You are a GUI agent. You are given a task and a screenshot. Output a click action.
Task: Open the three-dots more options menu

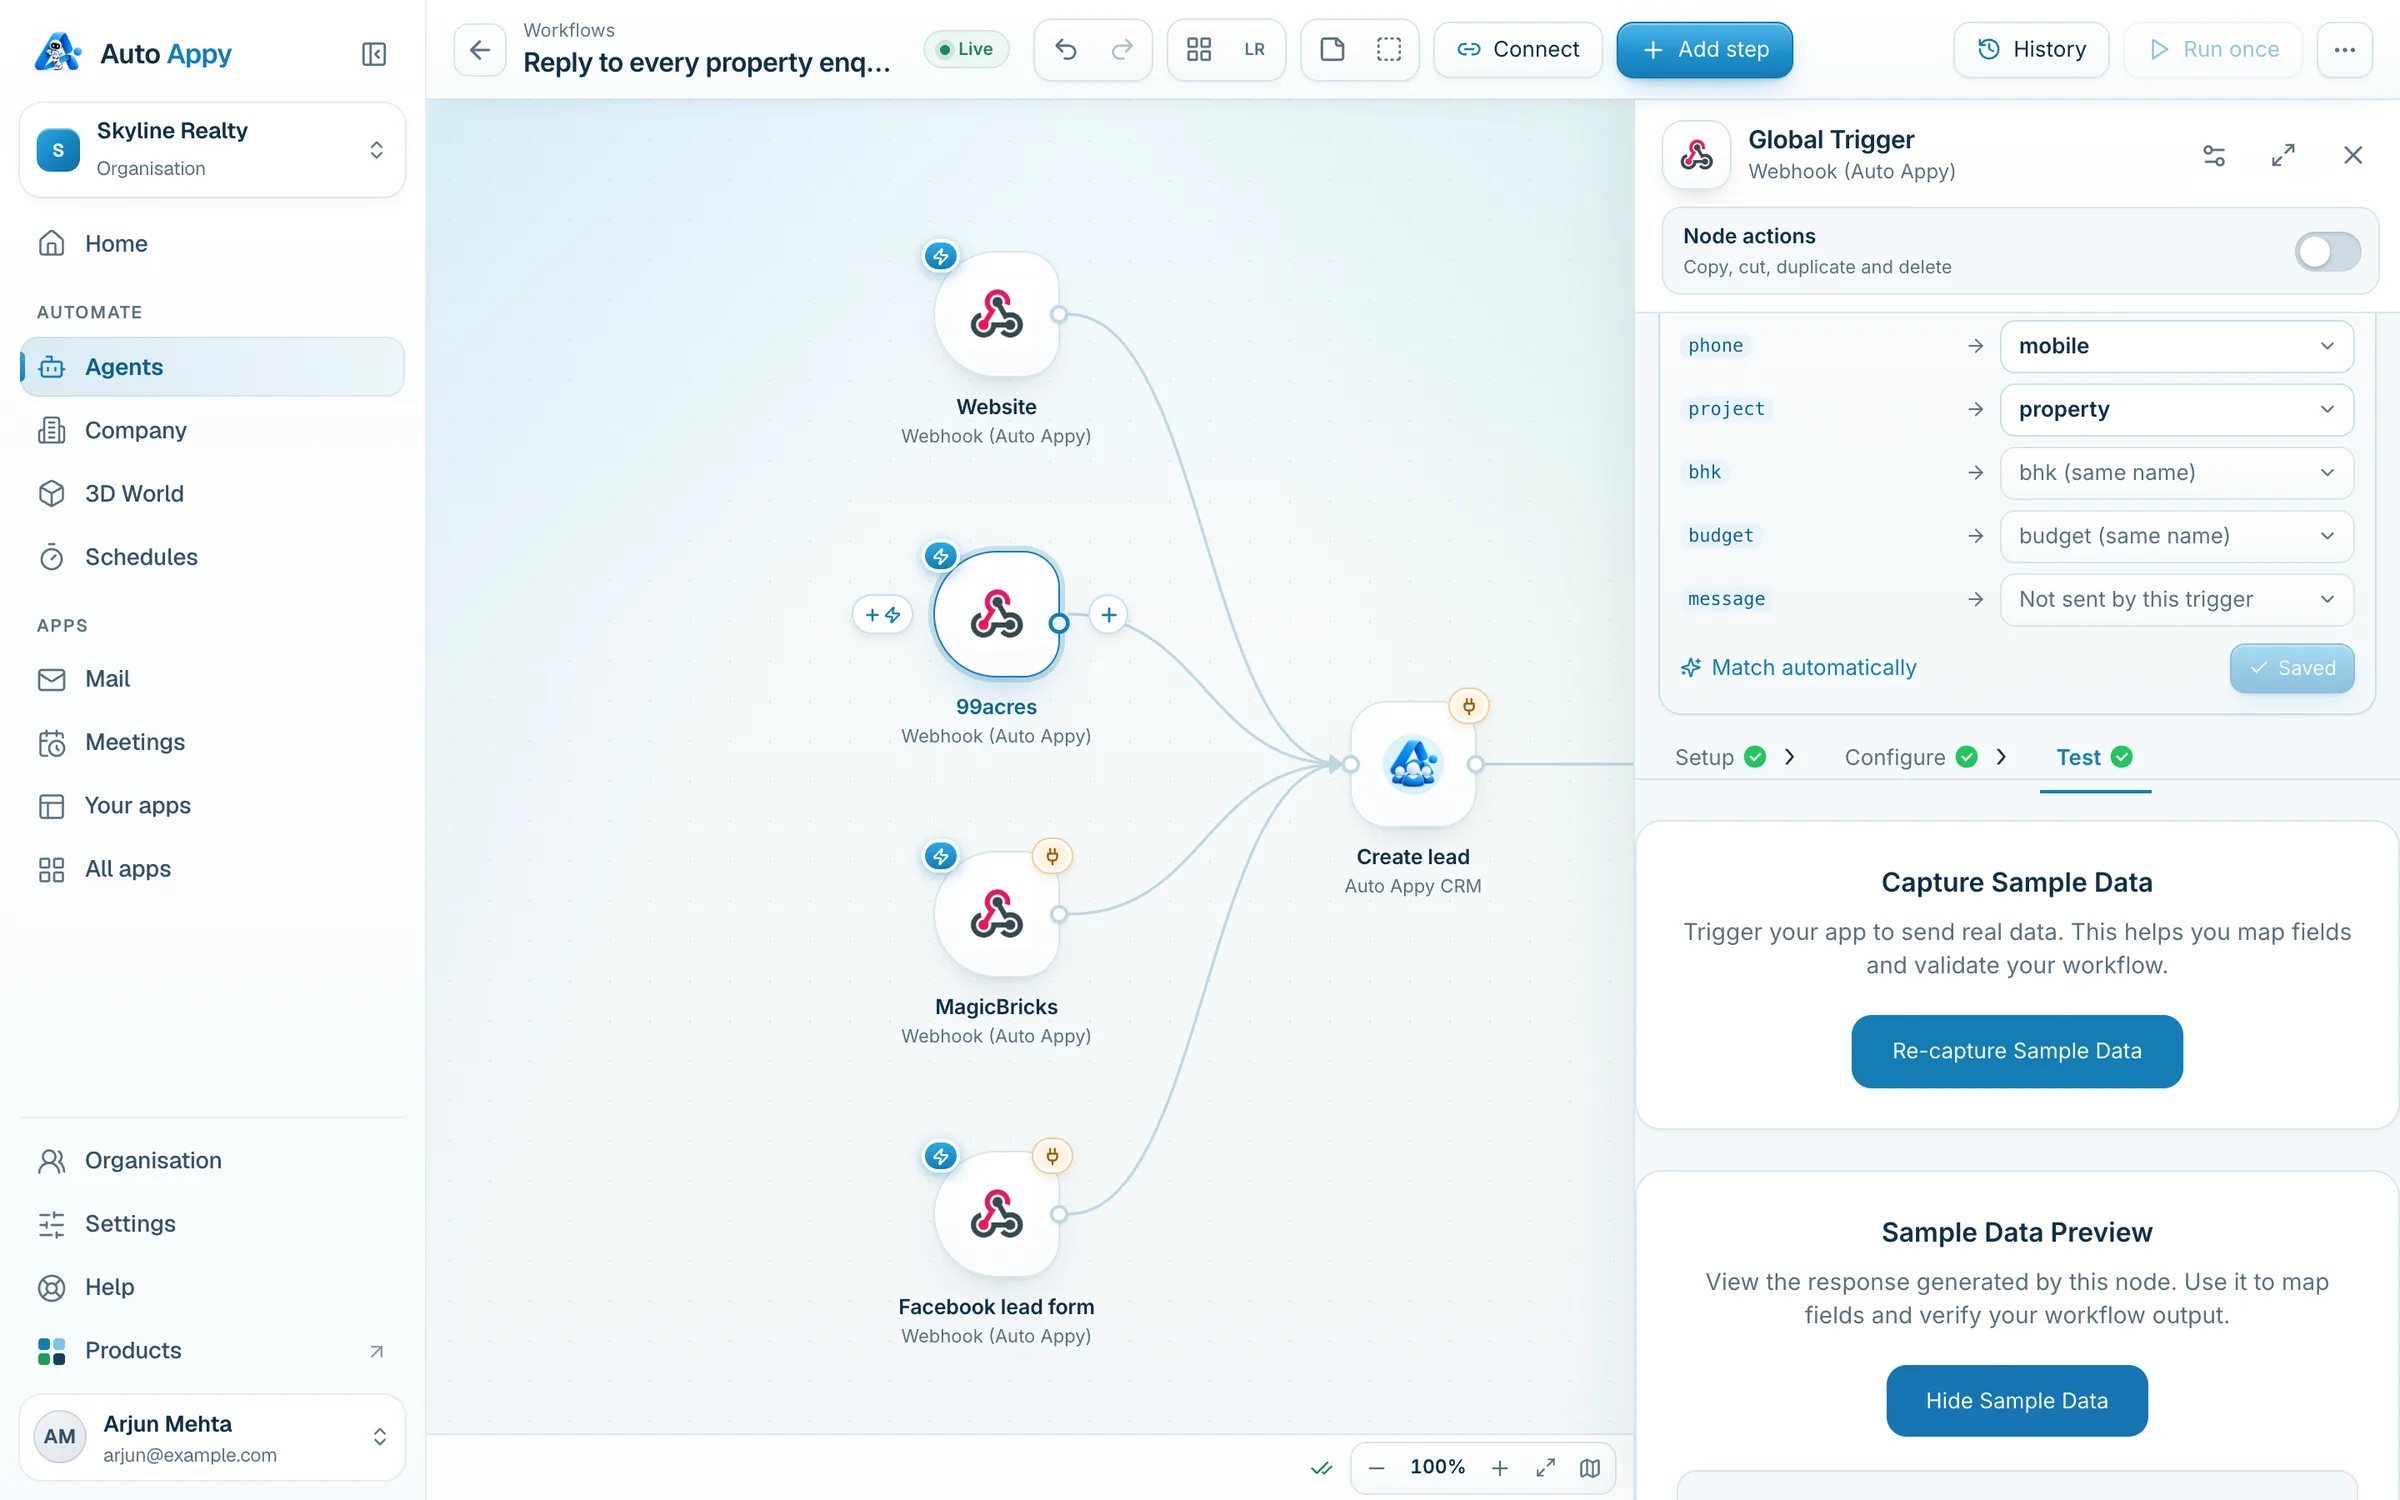coord(2344,49)
